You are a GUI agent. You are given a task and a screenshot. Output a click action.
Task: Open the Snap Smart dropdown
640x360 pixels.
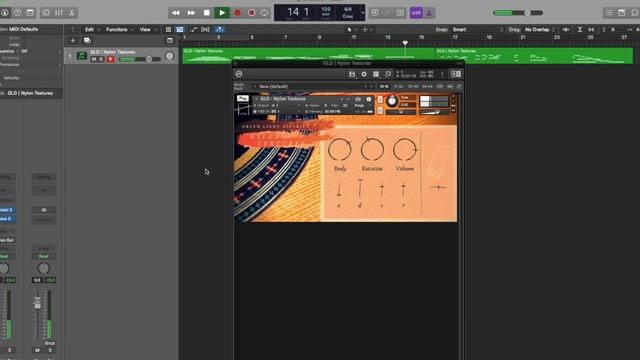pos(477,29)
